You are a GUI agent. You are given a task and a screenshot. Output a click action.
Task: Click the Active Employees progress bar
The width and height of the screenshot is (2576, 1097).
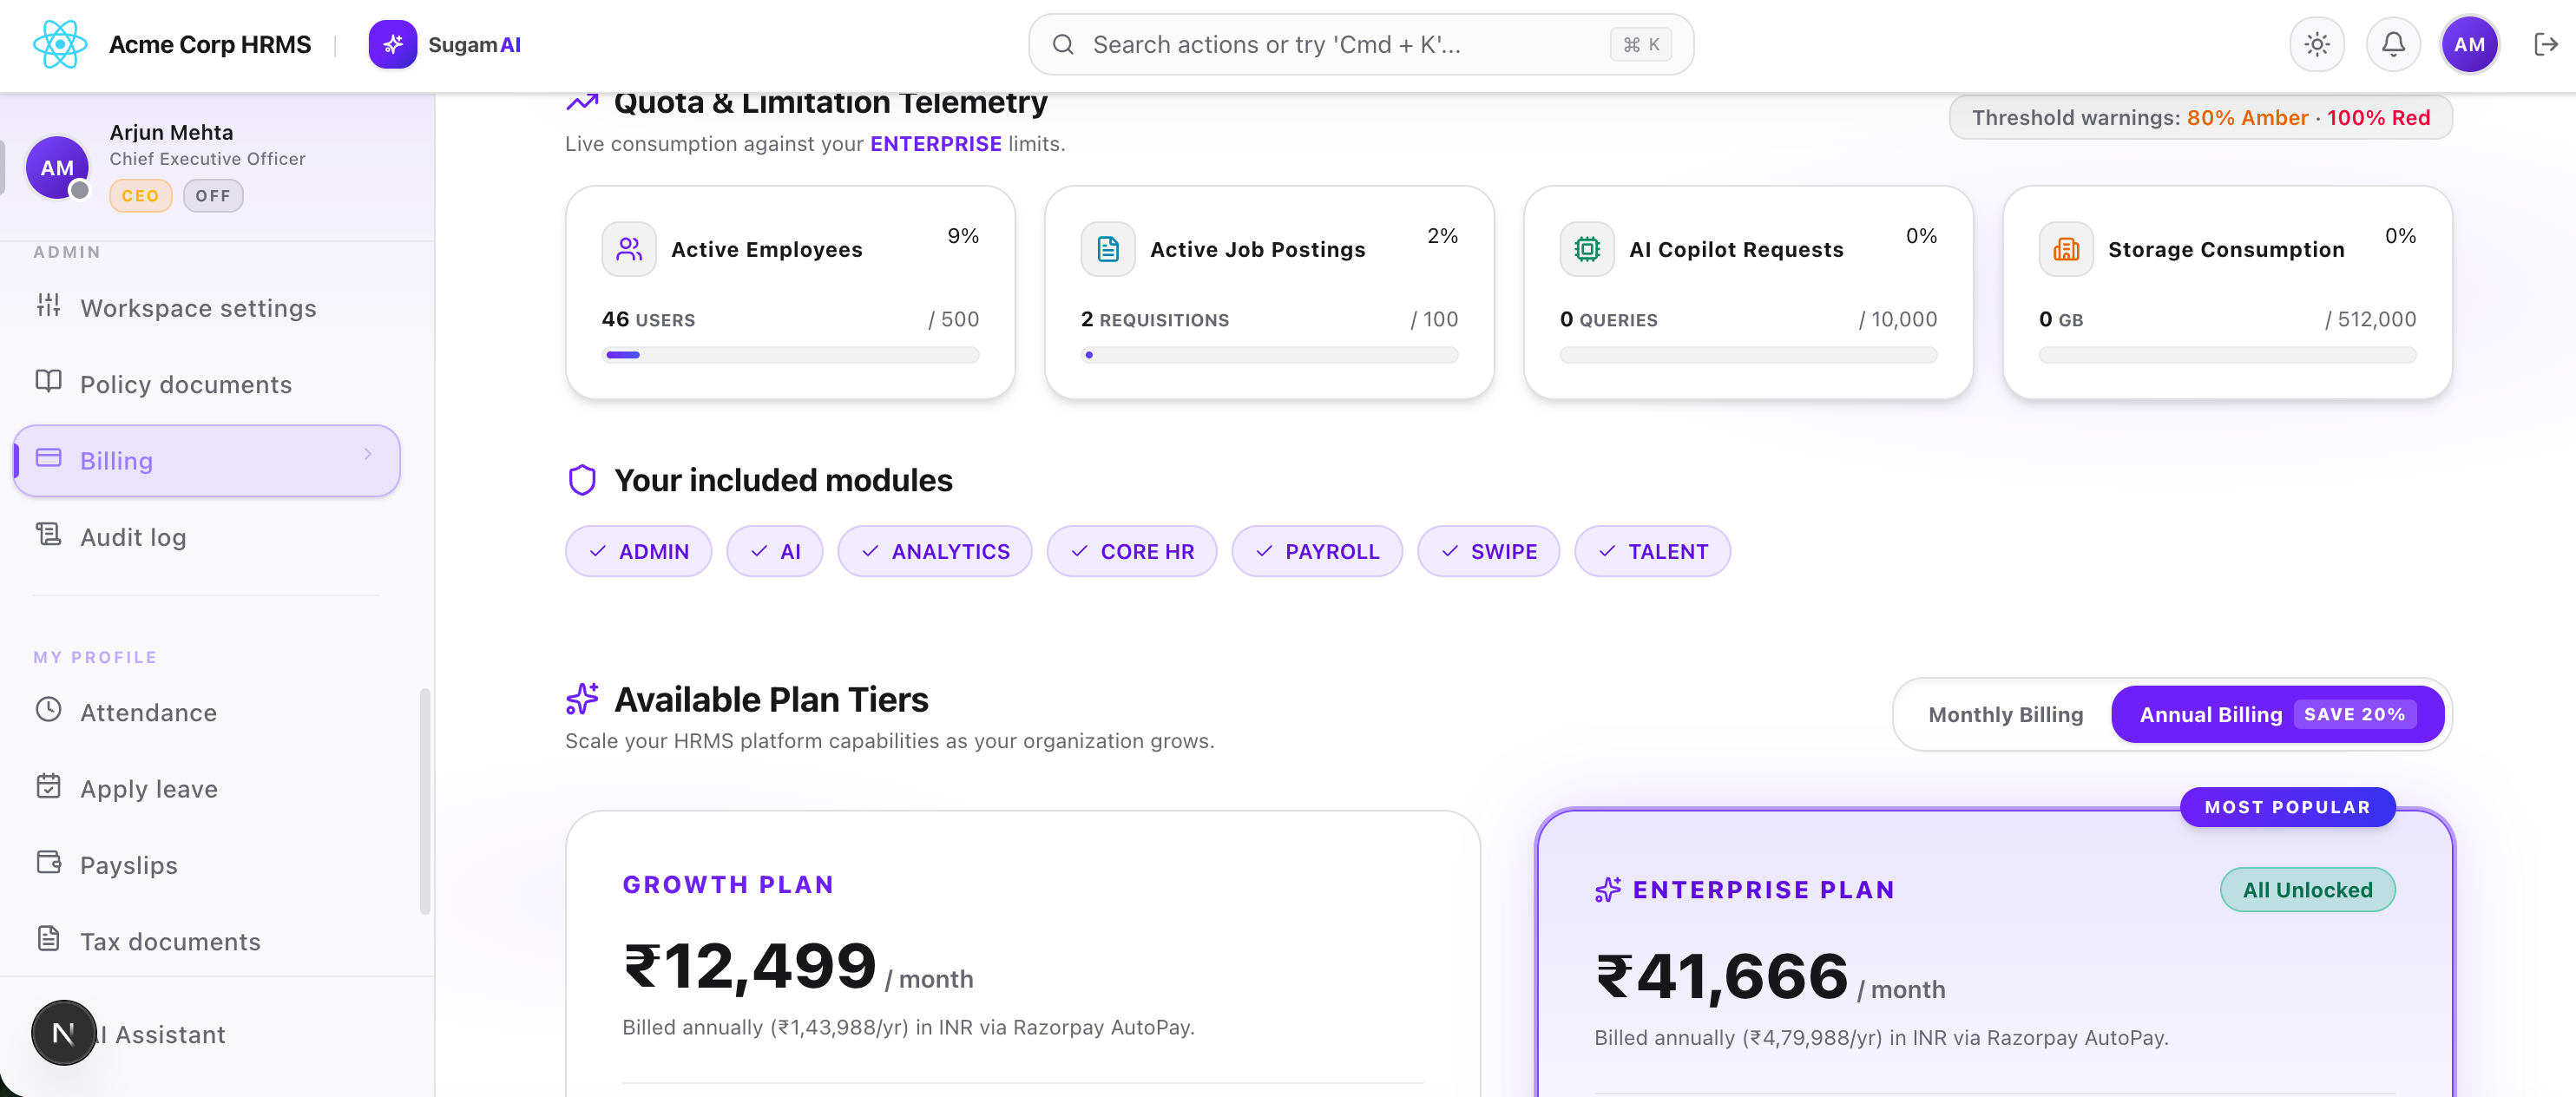coord(790,355)
